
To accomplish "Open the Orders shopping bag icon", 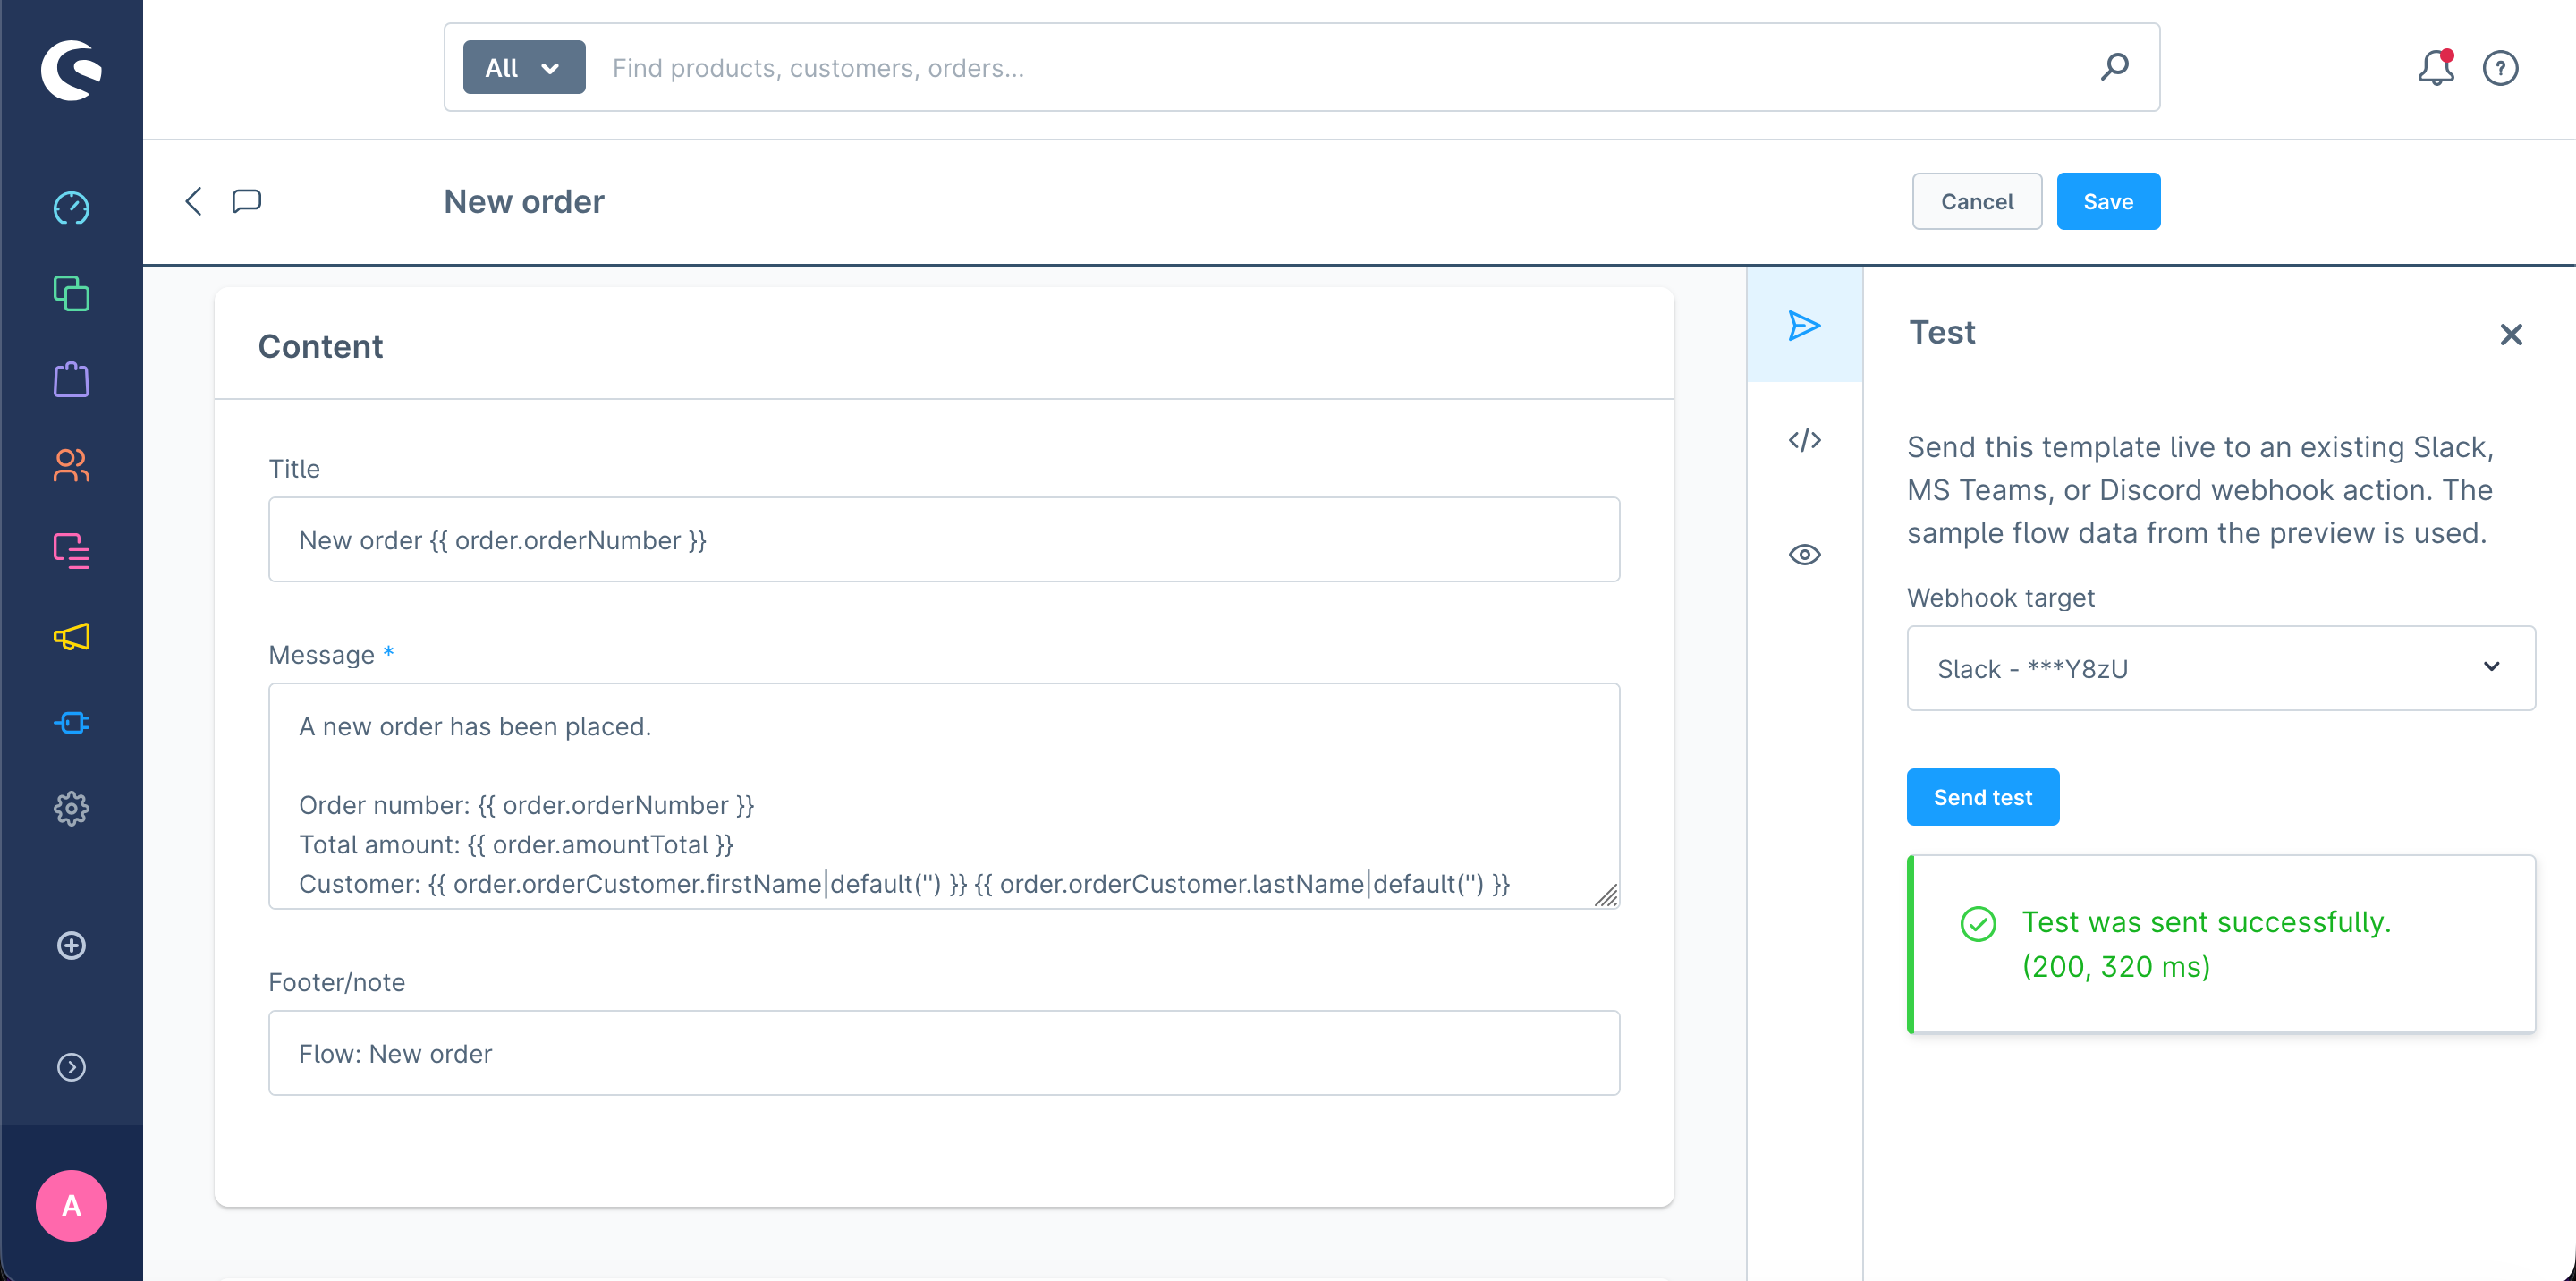I will (71, 380).
